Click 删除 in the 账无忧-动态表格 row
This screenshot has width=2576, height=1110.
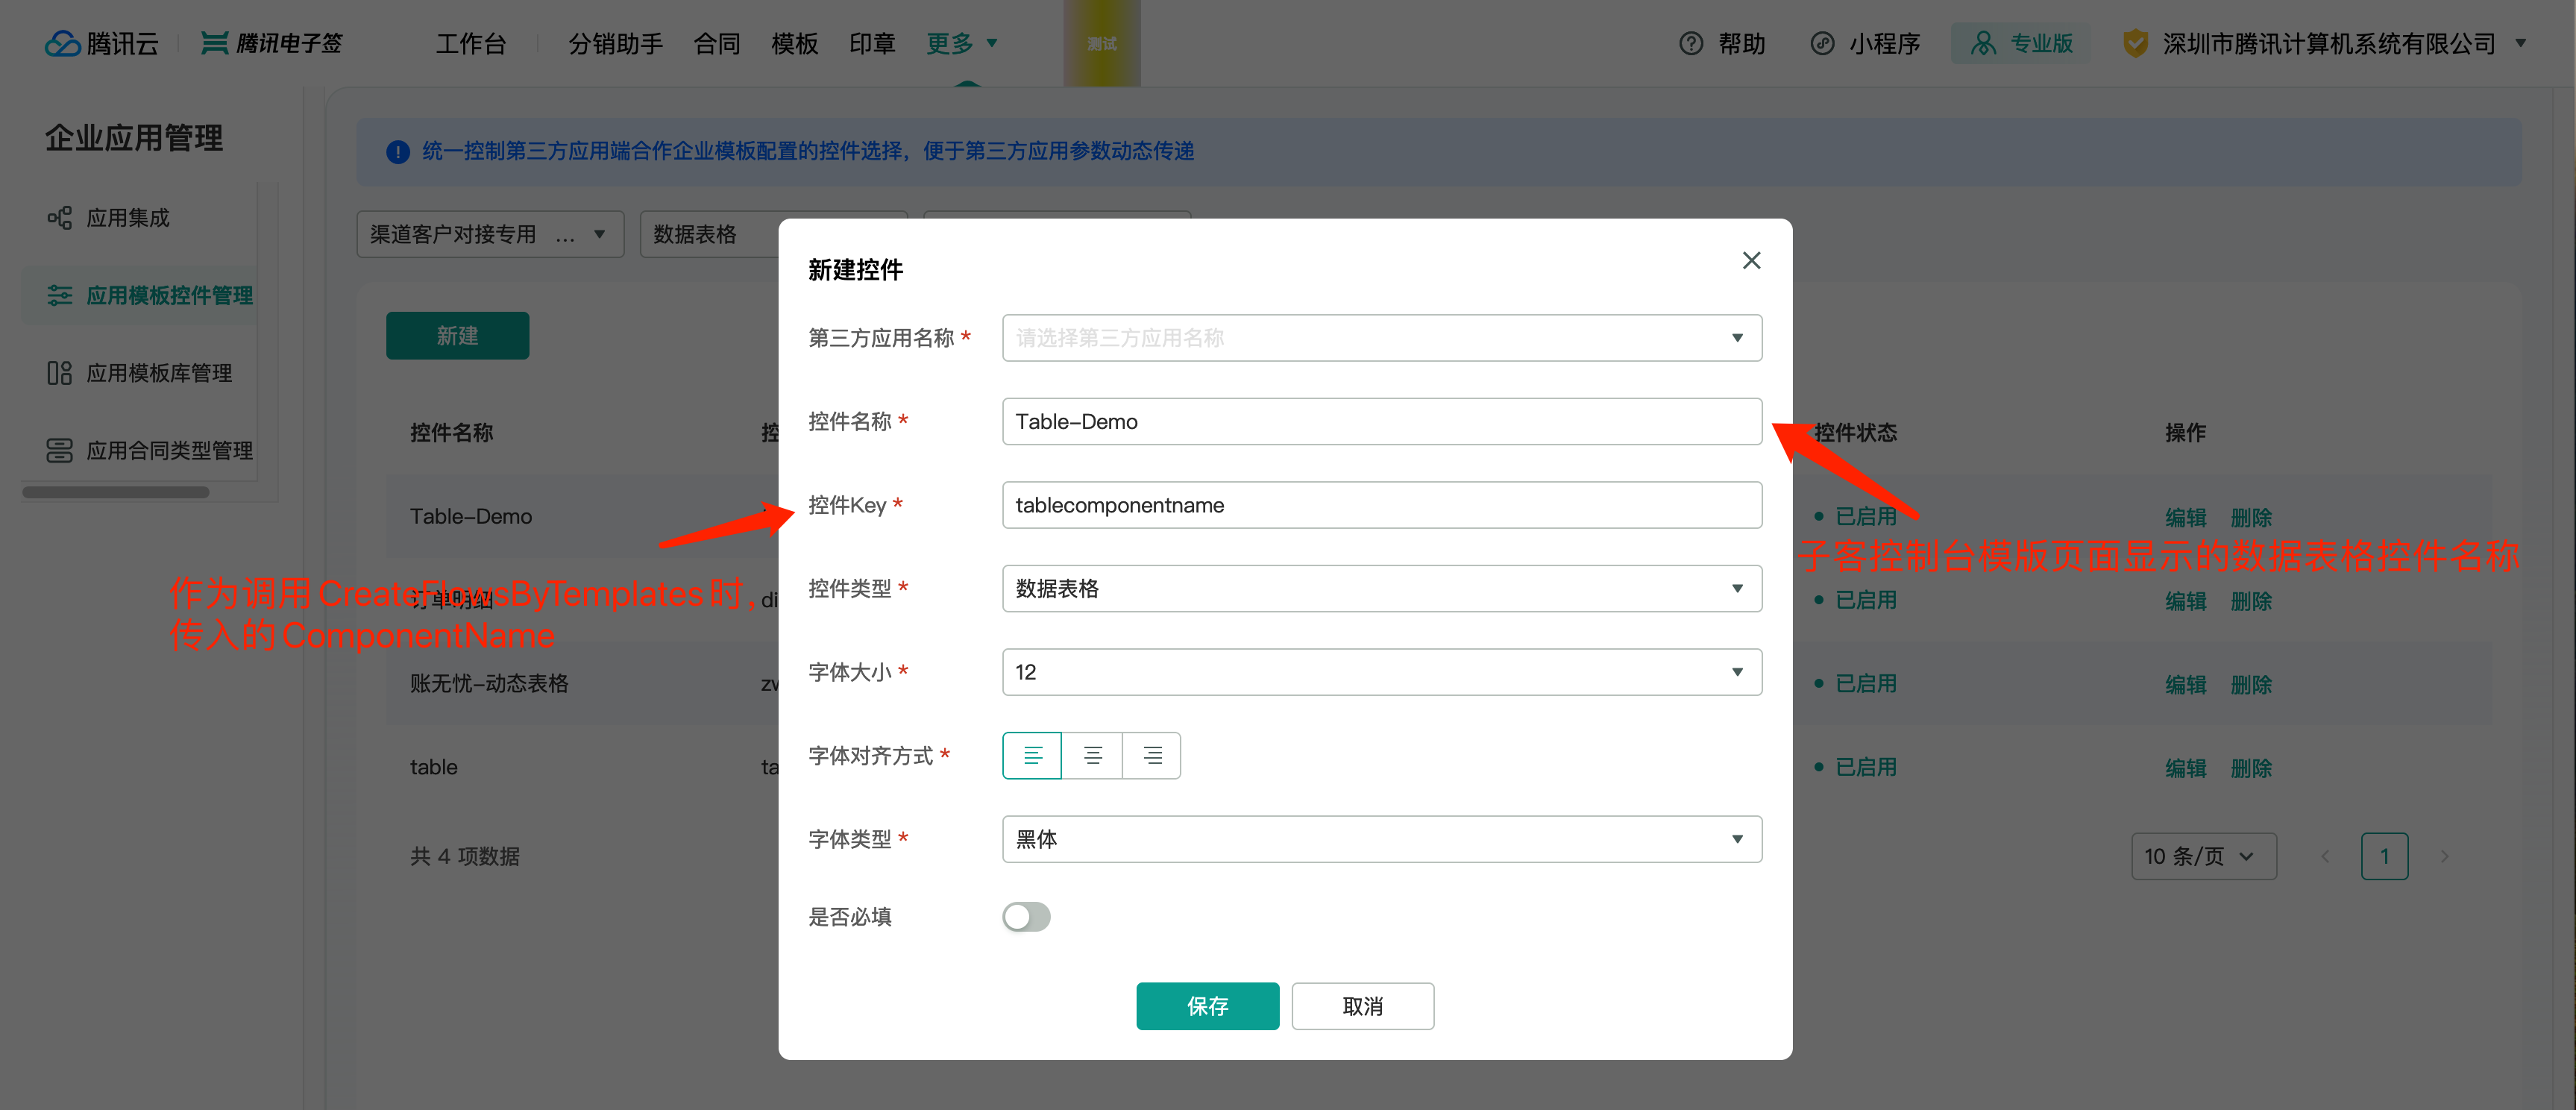click(2251, 685)
